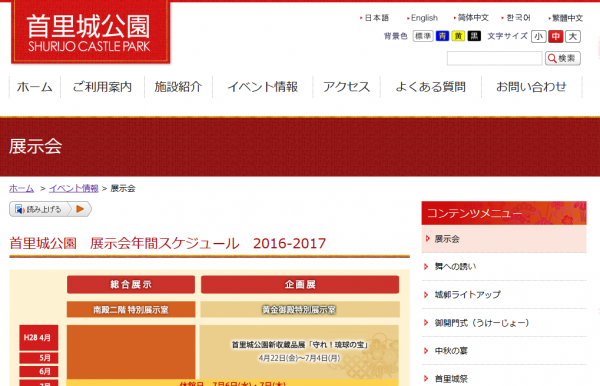Open the よくある質問 menu item
Viewport: 600px width, 386px height.
(430, 87)
